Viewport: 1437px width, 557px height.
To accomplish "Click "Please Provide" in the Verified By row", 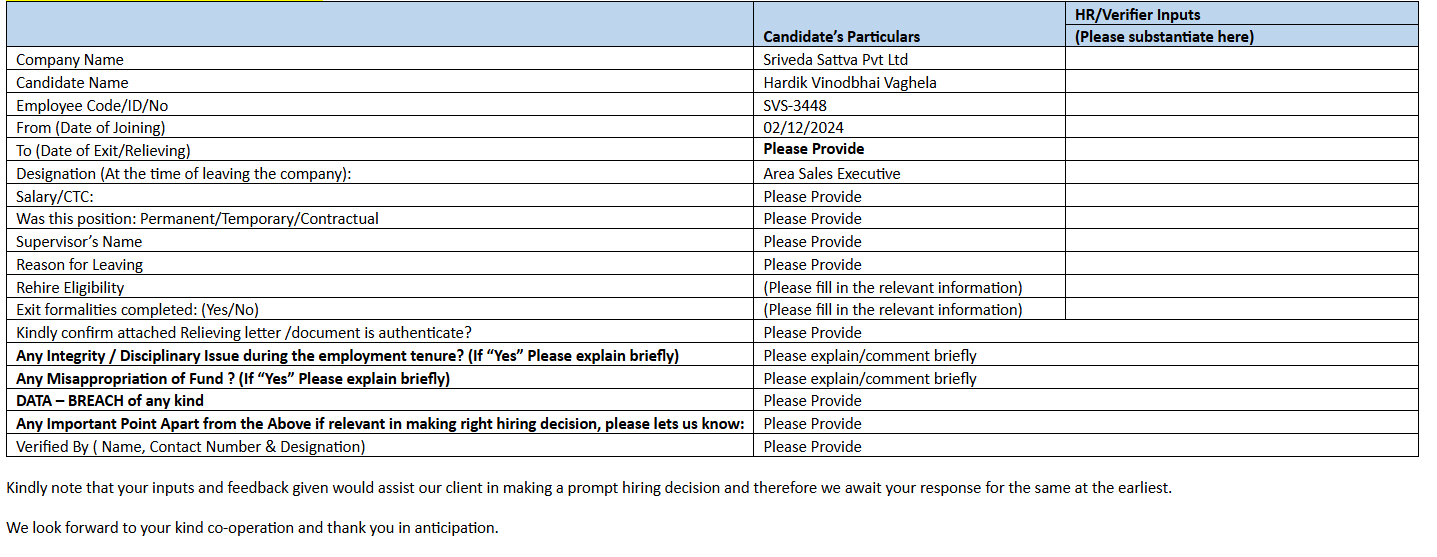I will pyautogui.click(x=812, y=446).
